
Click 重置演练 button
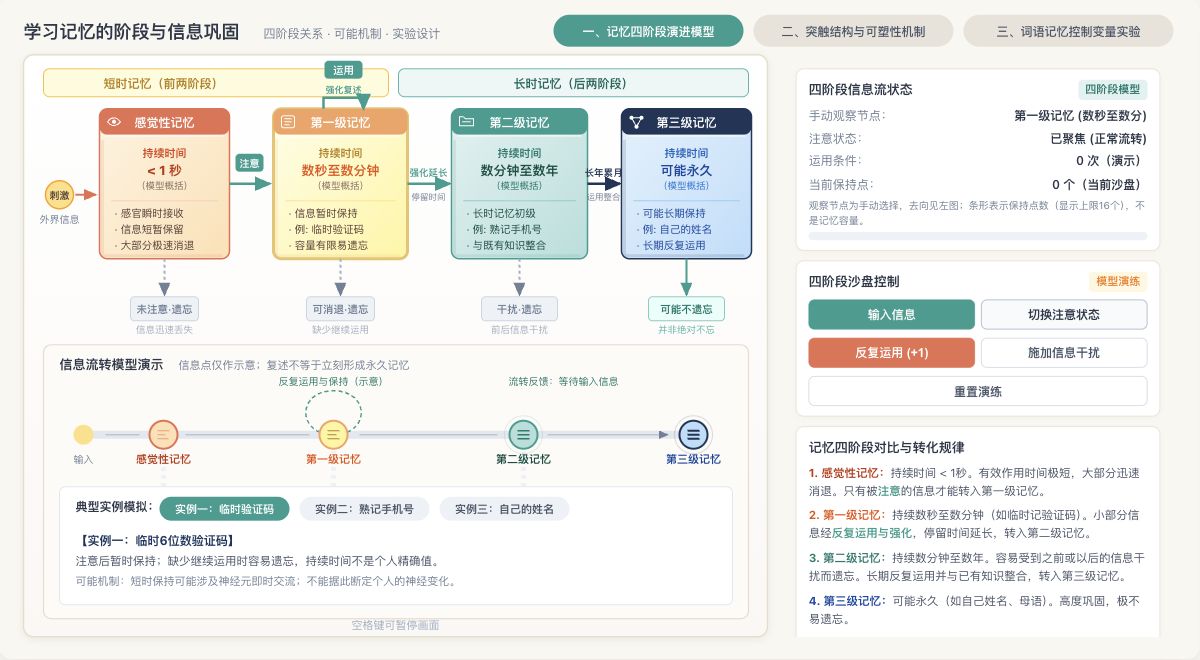point(978,391)
